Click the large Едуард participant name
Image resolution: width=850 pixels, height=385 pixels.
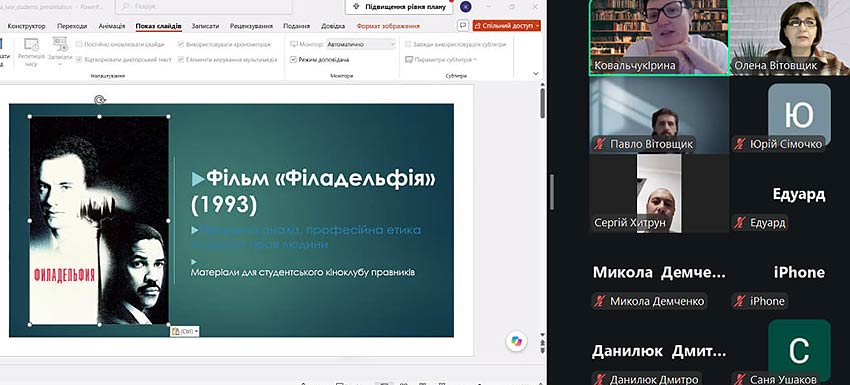pyautogui.click(x=799, y=194)
